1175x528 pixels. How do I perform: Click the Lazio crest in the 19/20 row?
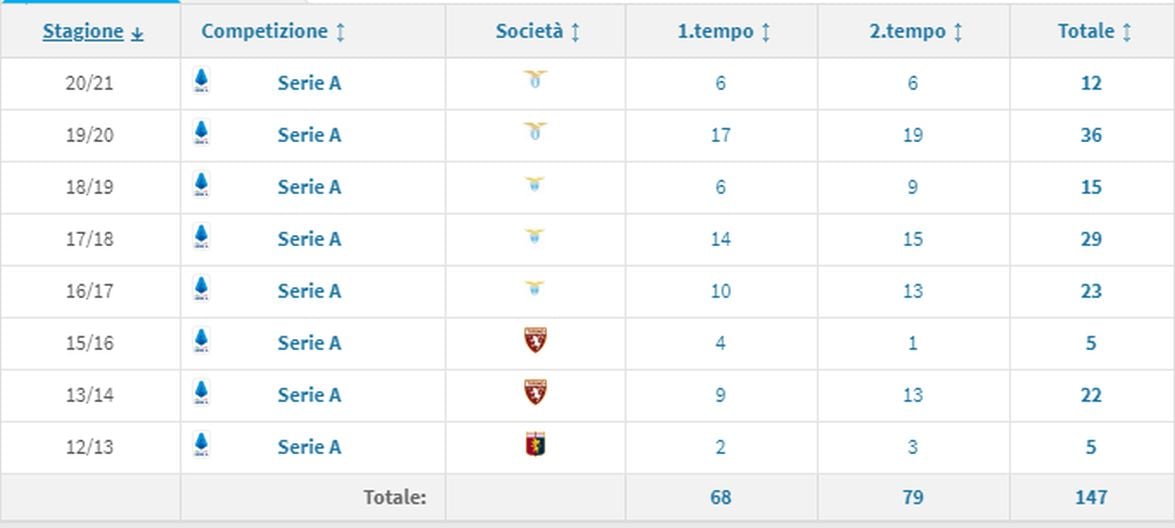535,132
